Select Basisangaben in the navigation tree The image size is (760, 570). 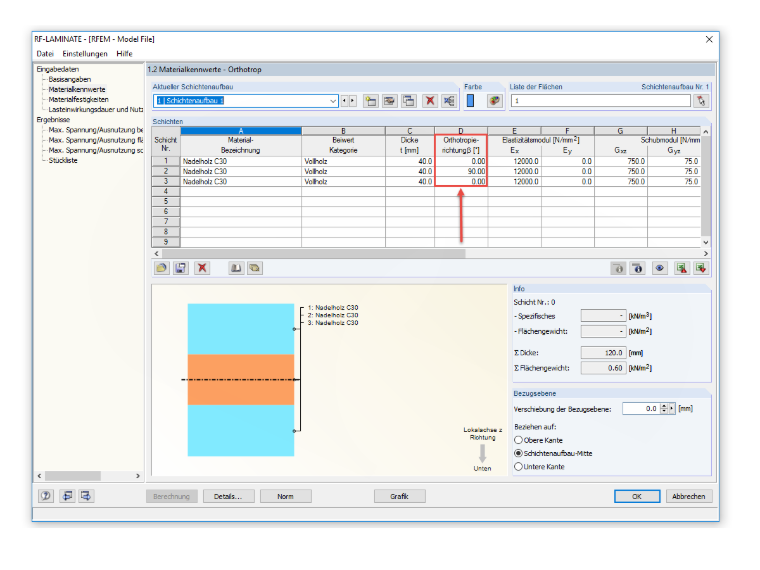70,79
